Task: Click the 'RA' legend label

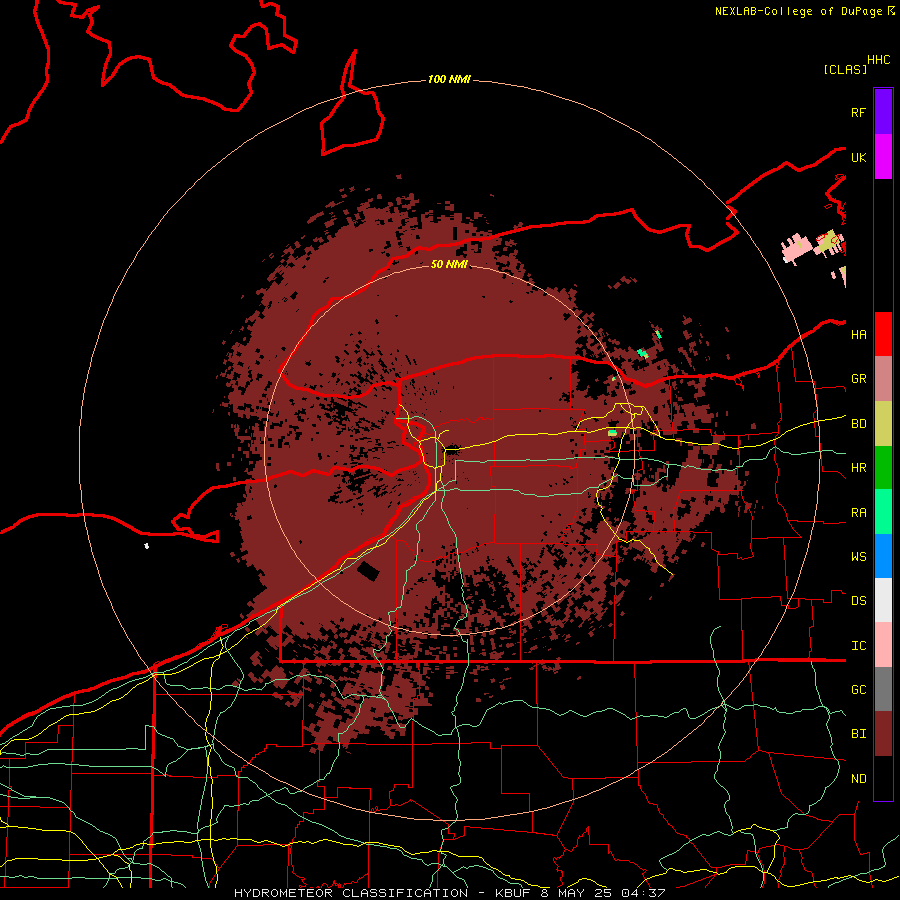Action: pos(858,512)
